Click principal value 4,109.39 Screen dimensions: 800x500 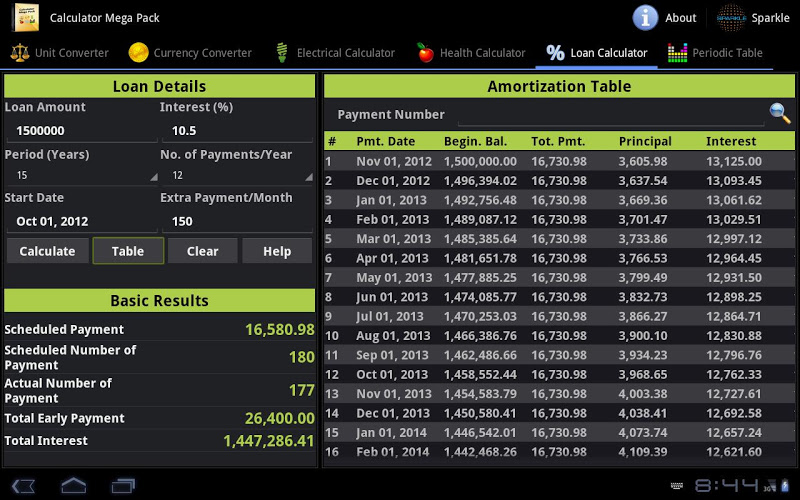pos(643,452)
